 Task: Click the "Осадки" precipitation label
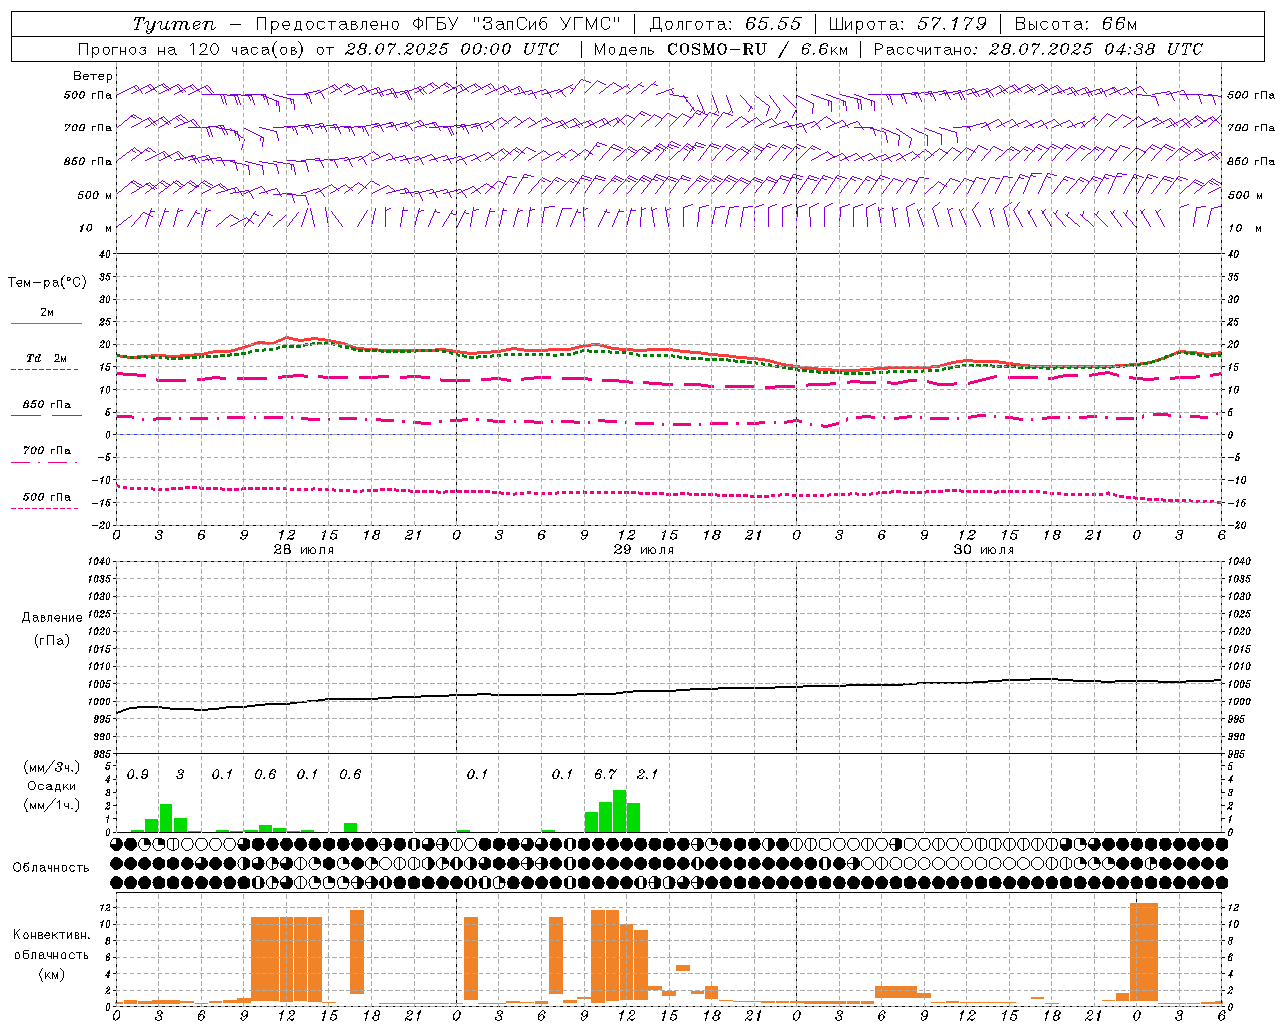coord(52,786)
